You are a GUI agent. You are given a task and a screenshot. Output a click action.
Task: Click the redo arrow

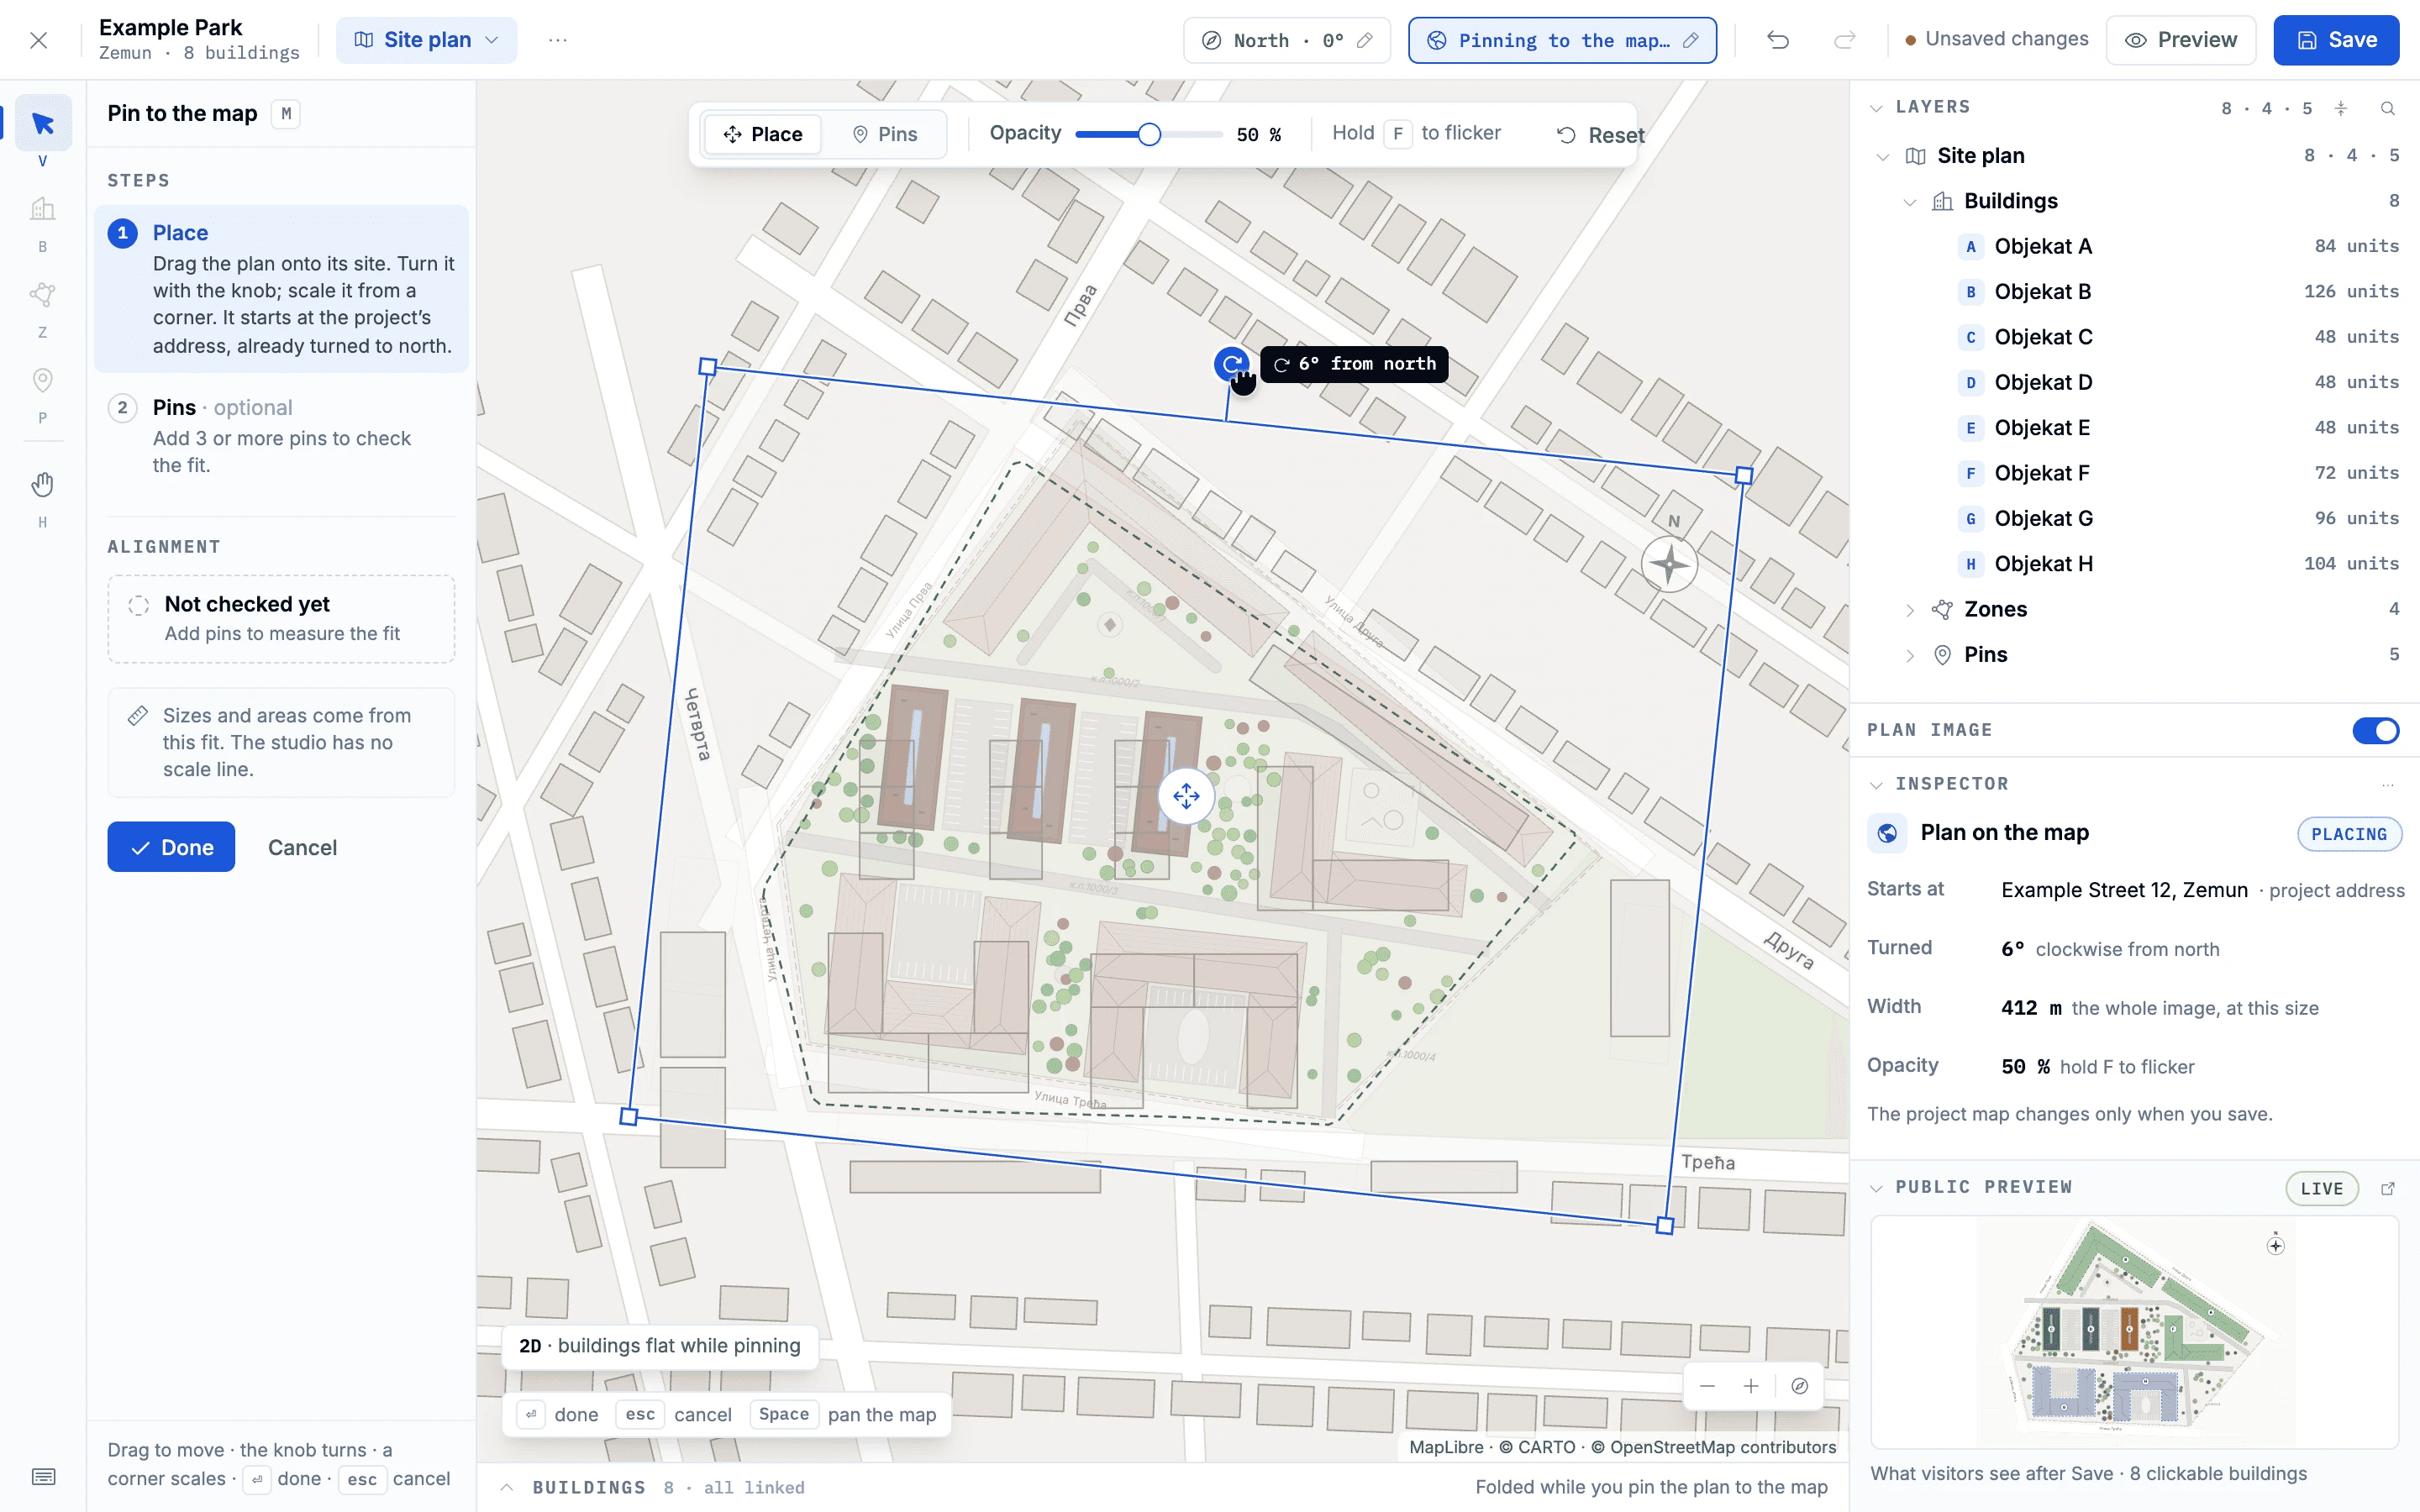[x=1845, y=40]
